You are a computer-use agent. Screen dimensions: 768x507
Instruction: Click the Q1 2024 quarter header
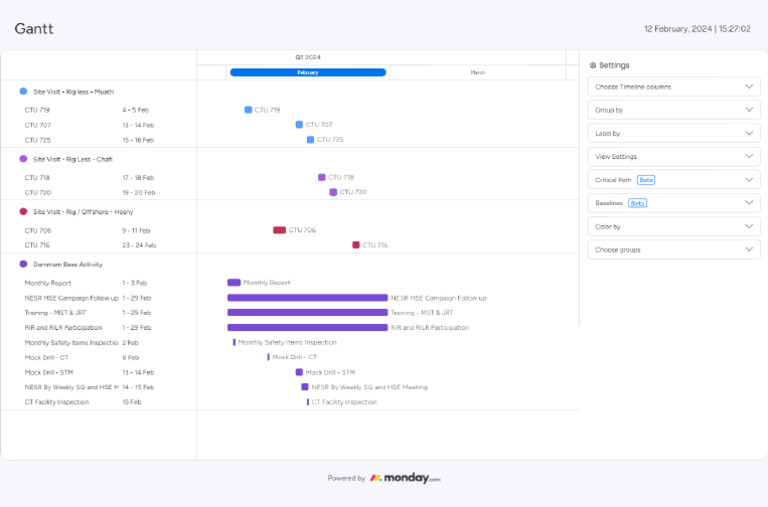pos(308,57)
